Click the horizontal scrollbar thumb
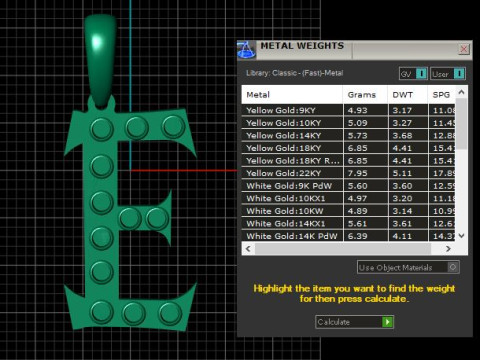The image size is (480, 360). click(x=343, y=249)
